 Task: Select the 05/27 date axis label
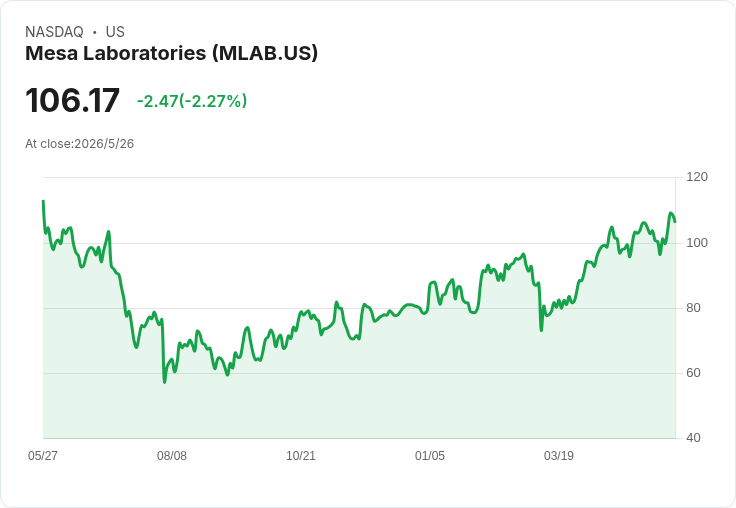pos(43,455)
